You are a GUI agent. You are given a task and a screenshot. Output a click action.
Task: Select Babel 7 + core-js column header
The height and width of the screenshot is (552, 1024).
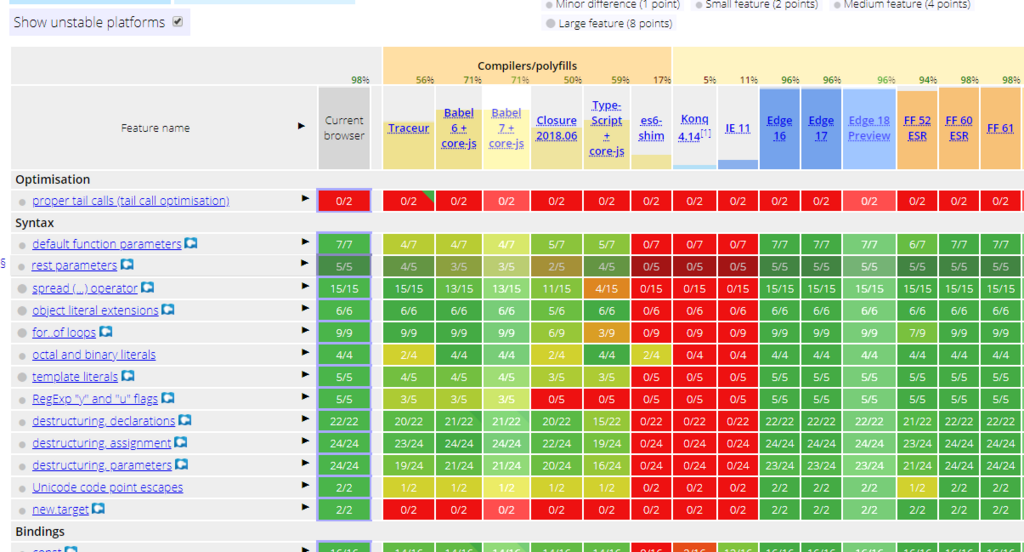tap(506, 128)
